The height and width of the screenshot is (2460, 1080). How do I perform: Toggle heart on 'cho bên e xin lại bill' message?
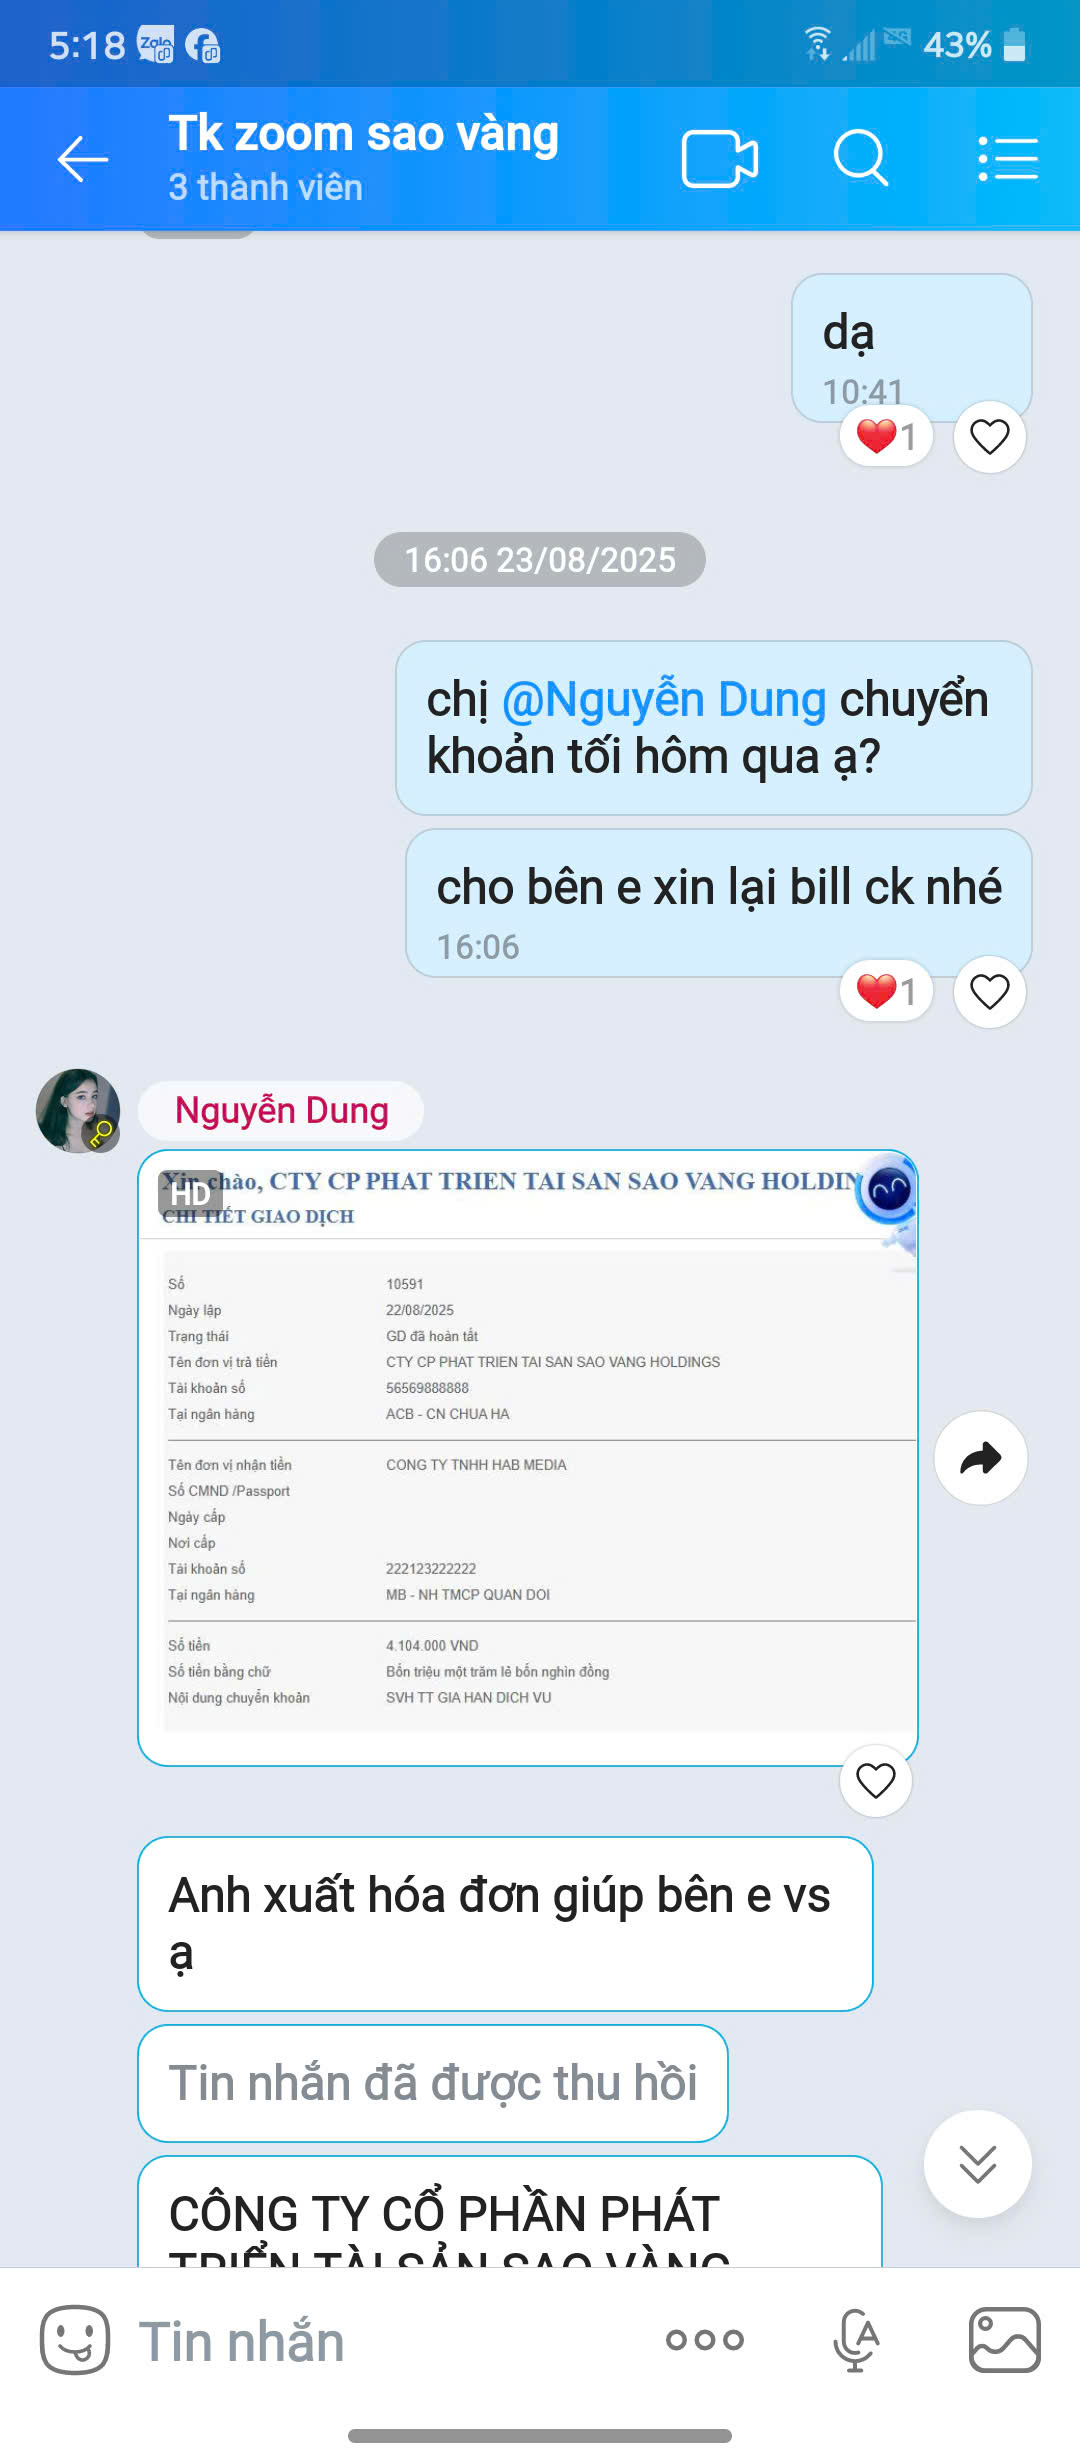click(x=989, y=992)
